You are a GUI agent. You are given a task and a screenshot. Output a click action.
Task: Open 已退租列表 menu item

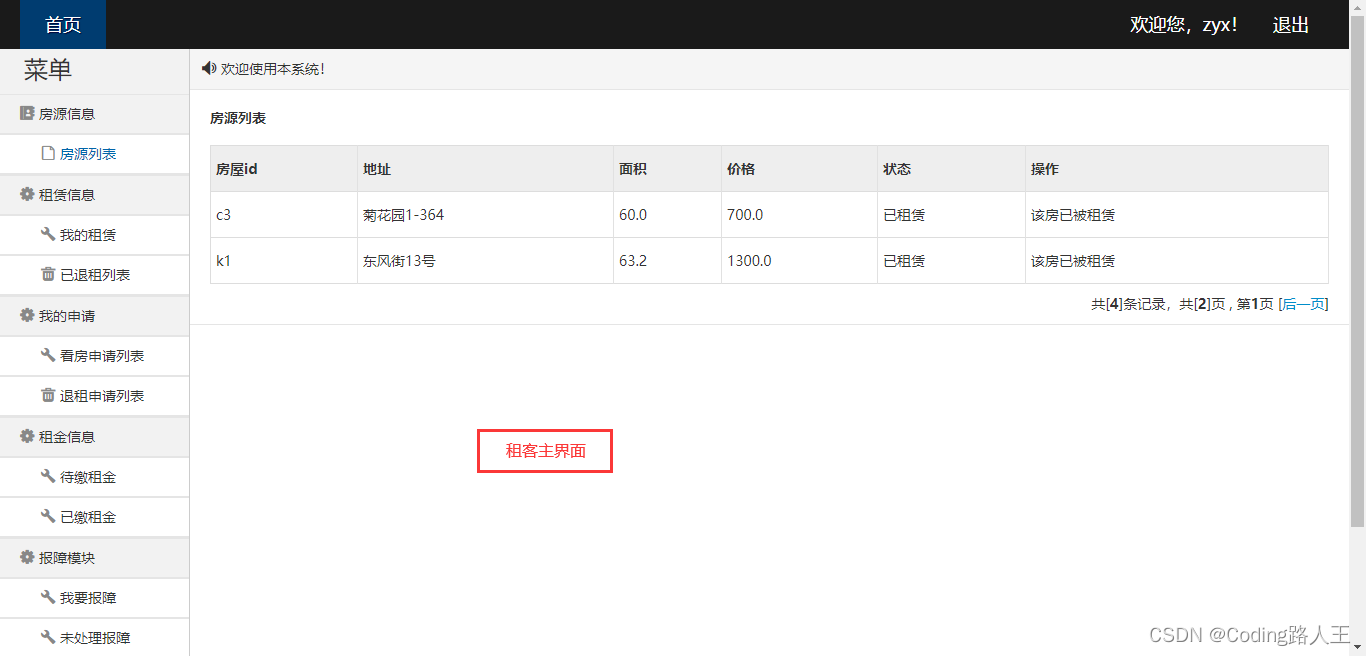point(95,275)
